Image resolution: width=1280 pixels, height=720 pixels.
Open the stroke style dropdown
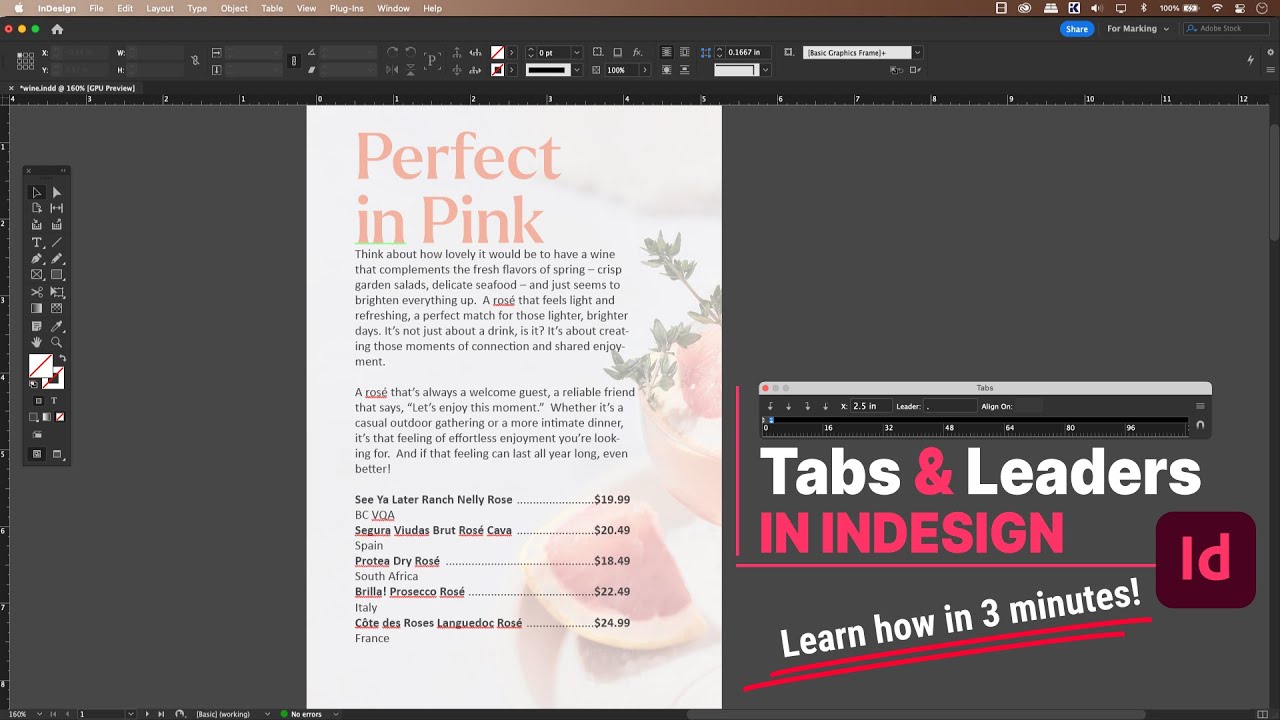pyautogui.click(x=576, y=70)
